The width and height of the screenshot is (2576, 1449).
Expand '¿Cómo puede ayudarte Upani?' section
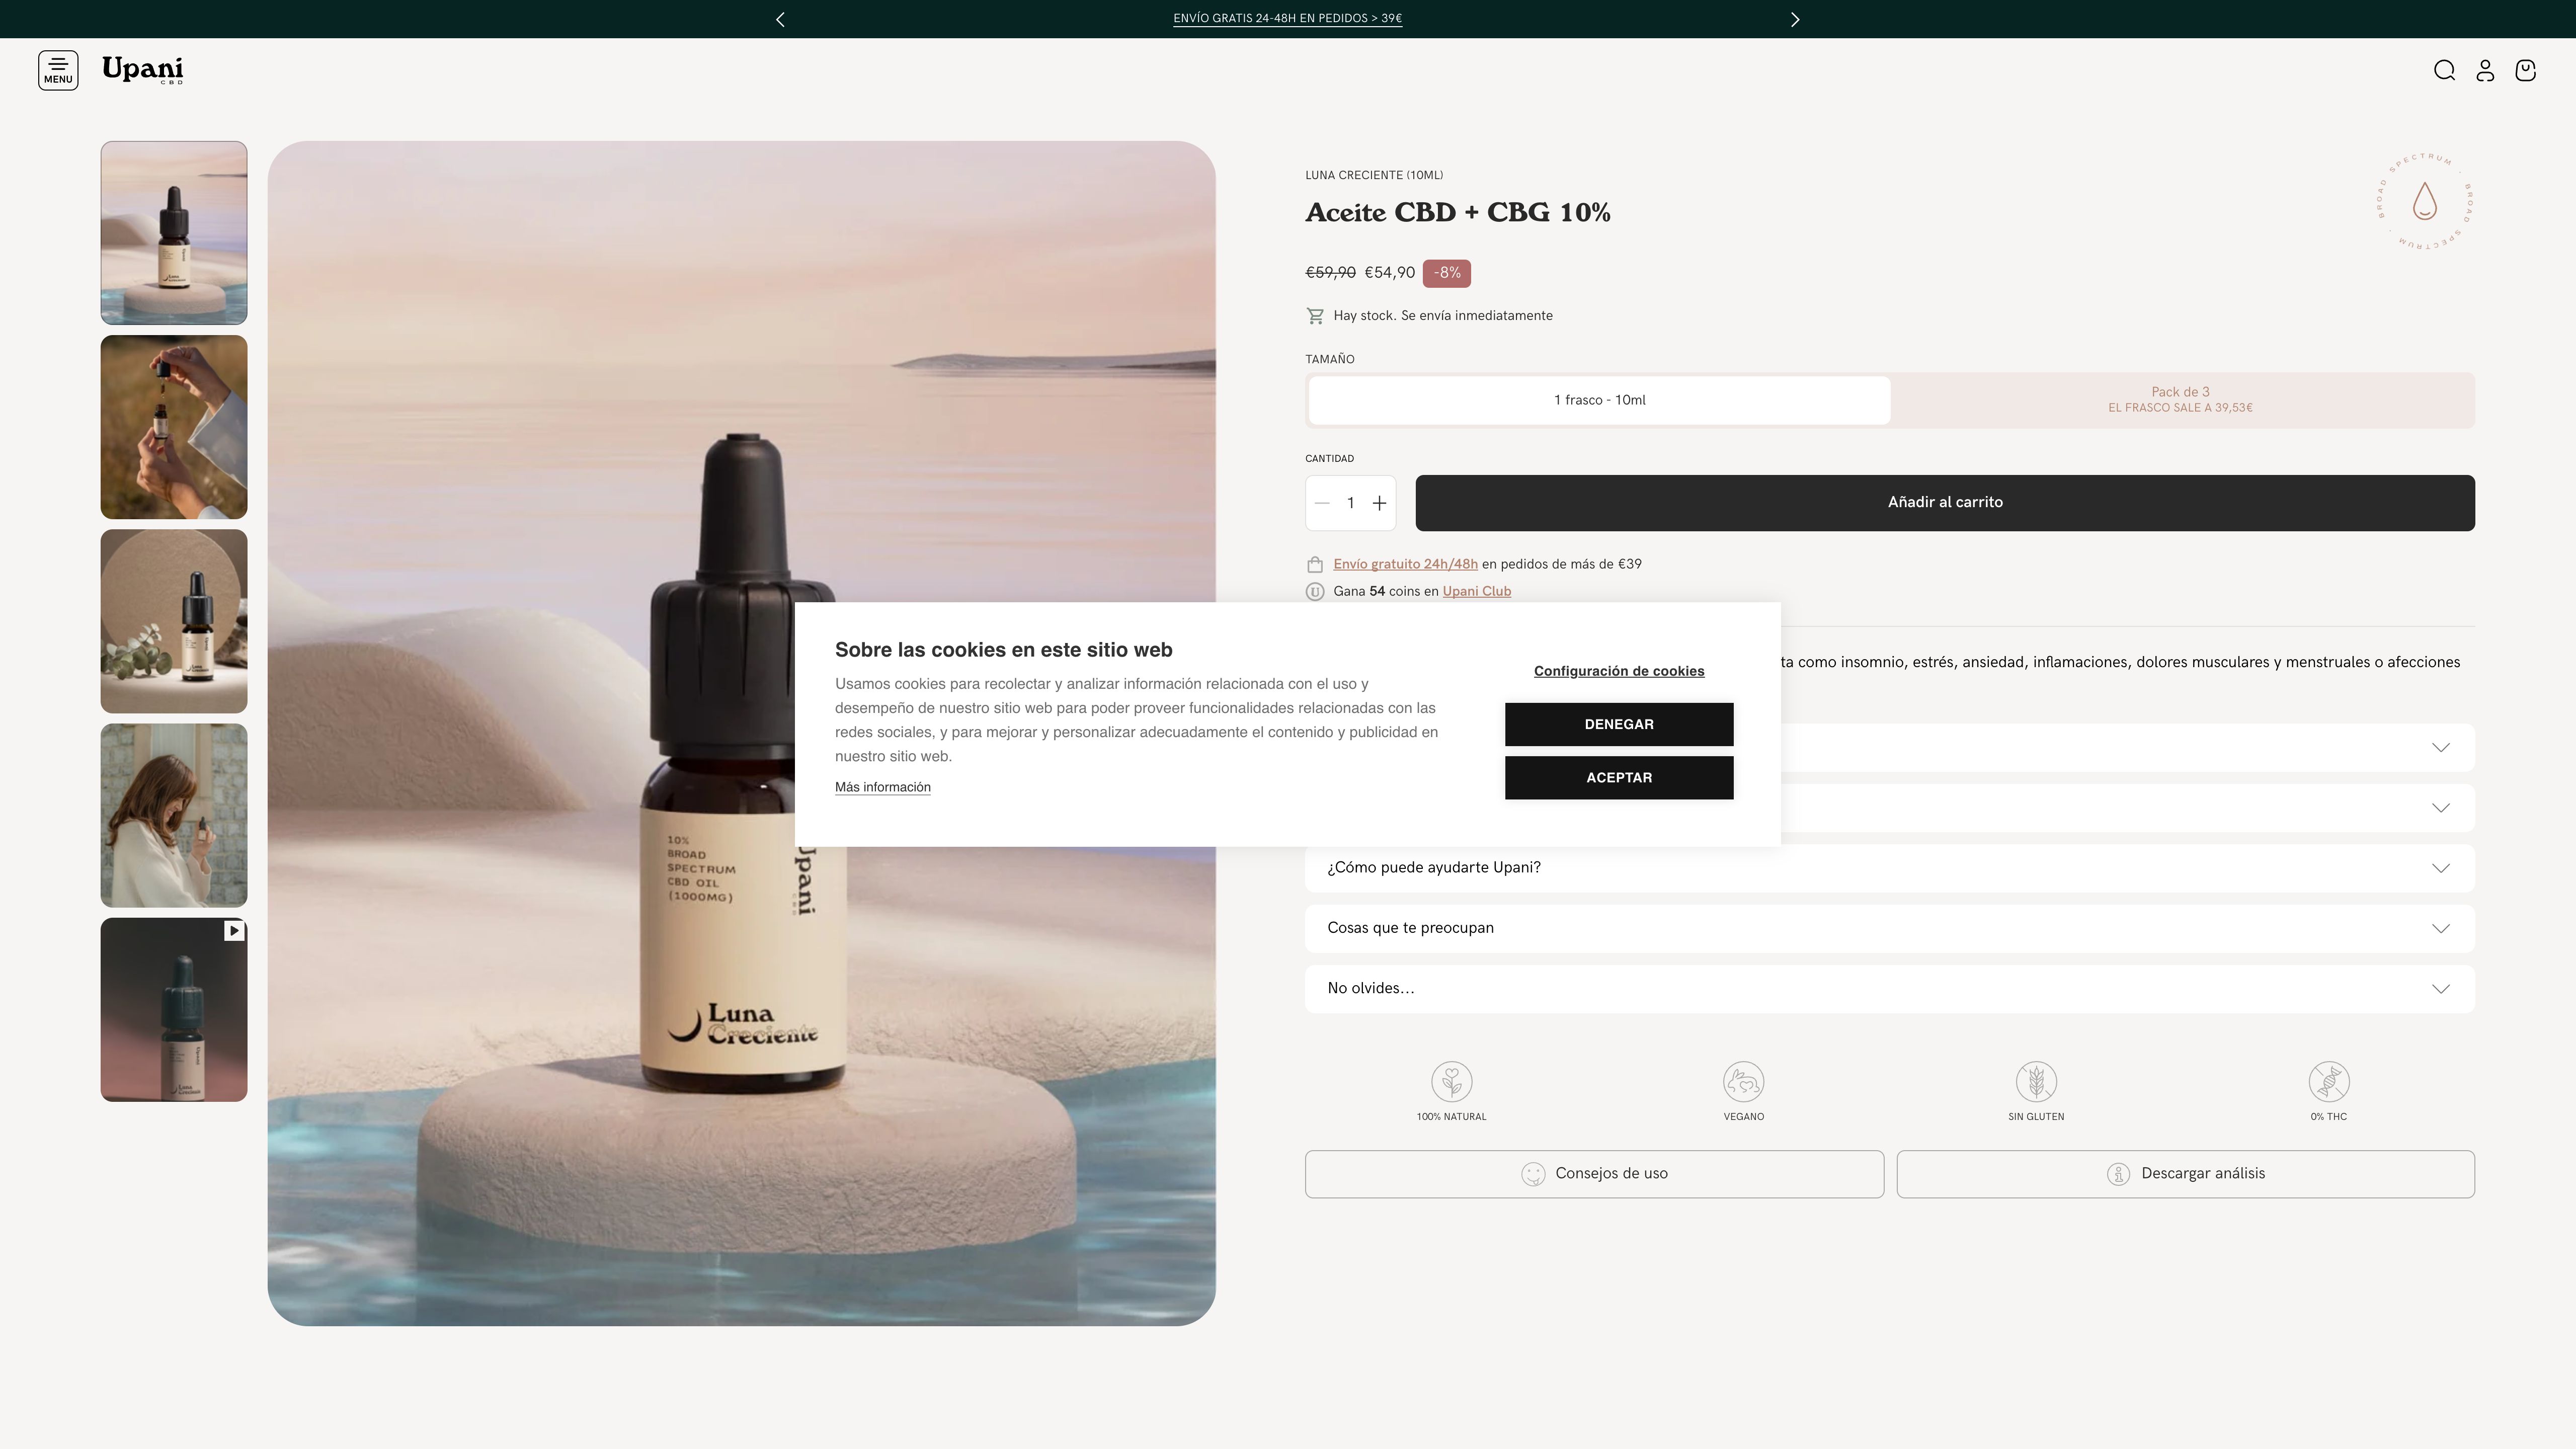click(1888, 867)
